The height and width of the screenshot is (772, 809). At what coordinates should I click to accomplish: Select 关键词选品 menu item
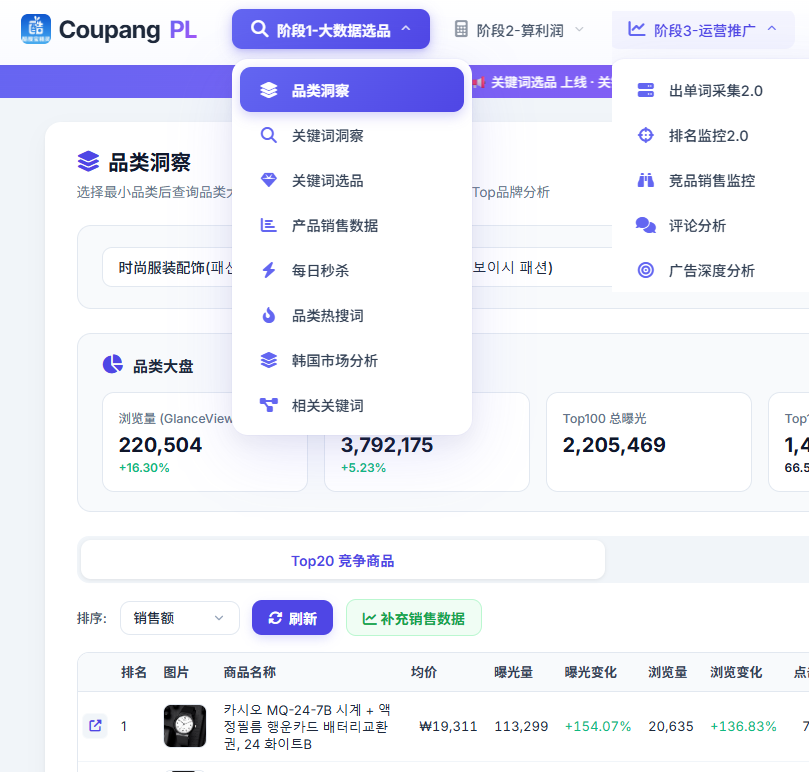click(x=352, y=180)
